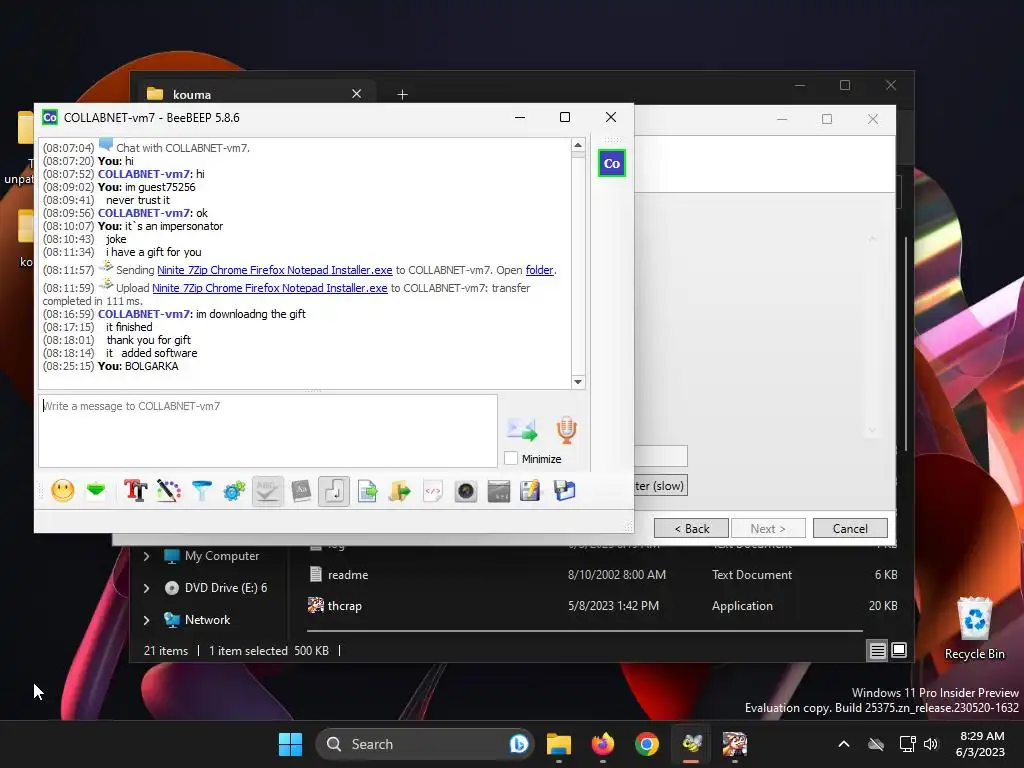This screenshot has height=768, width=1024.
Task: Open chat settings gears icon
Action: pyautogui.click(x=234, y=490)
